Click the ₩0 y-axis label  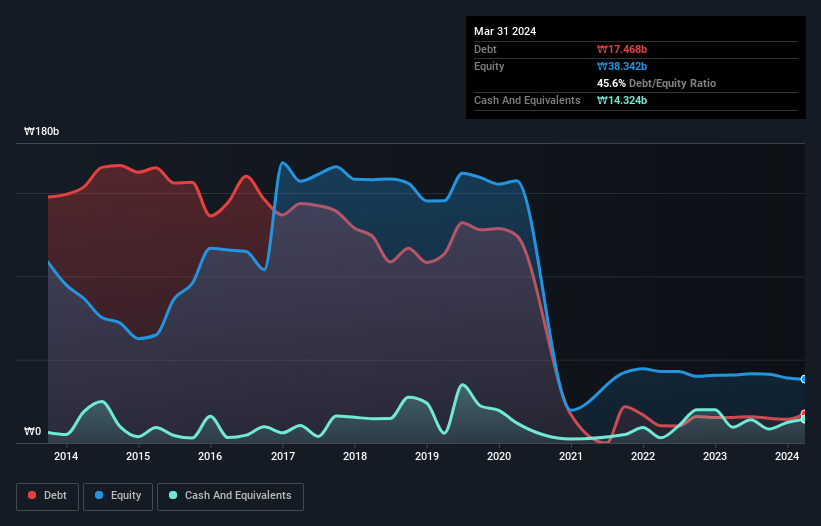click(32, 431)
